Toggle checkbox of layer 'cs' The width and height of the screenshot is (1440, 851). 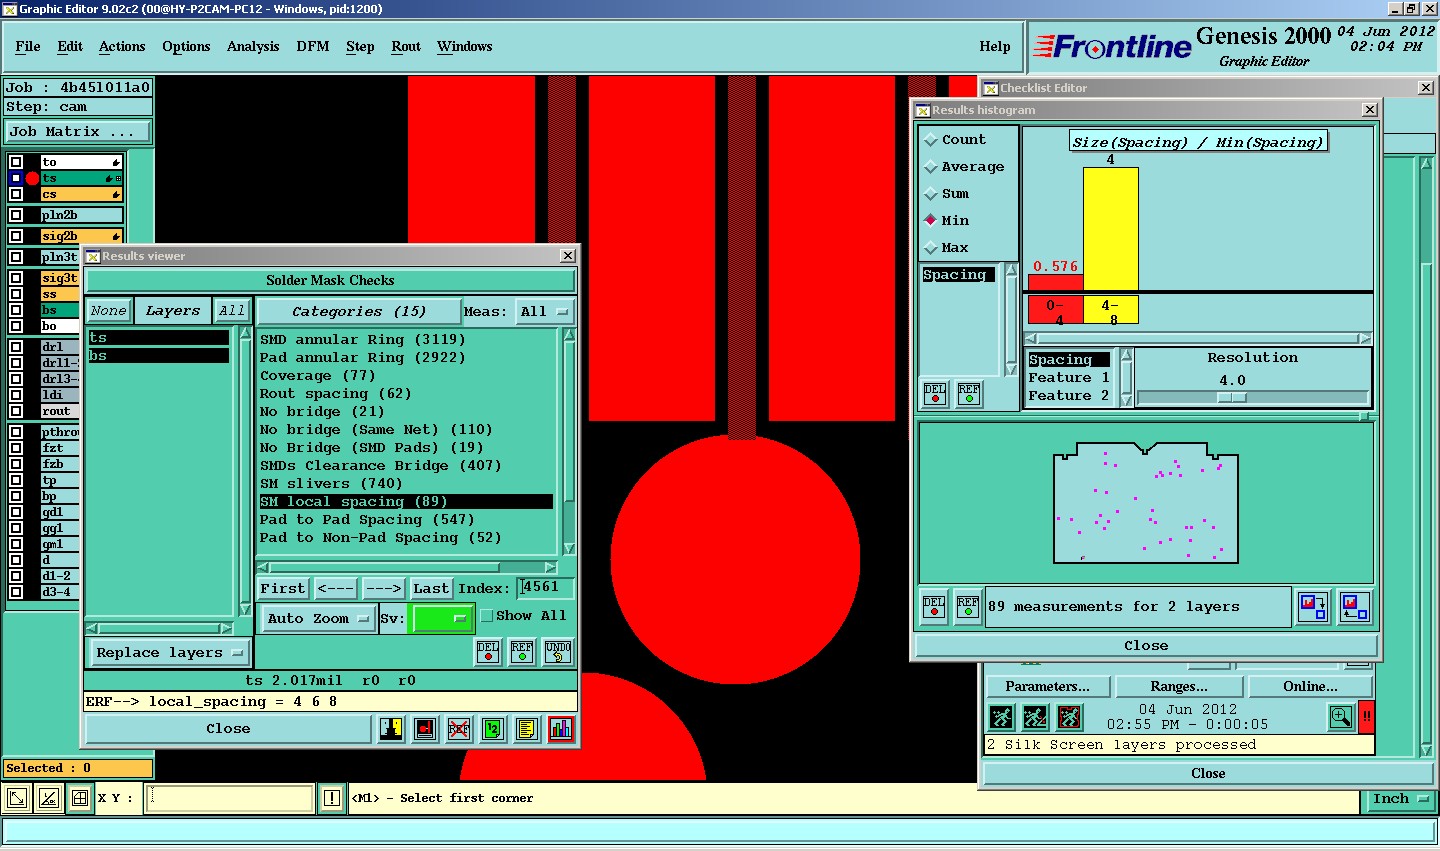(x=17, y=194)
